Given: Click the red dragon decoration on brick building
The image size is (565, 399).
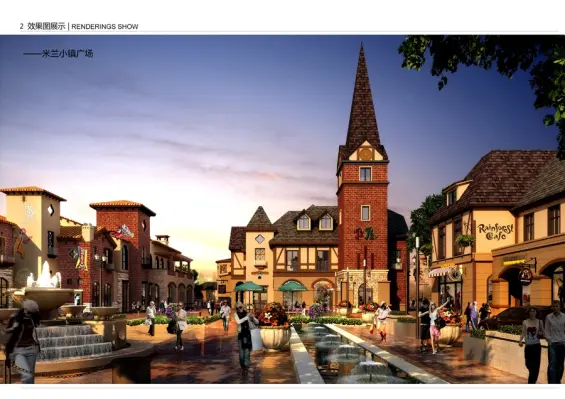Looking at the screenshot, I should [123, 231].
